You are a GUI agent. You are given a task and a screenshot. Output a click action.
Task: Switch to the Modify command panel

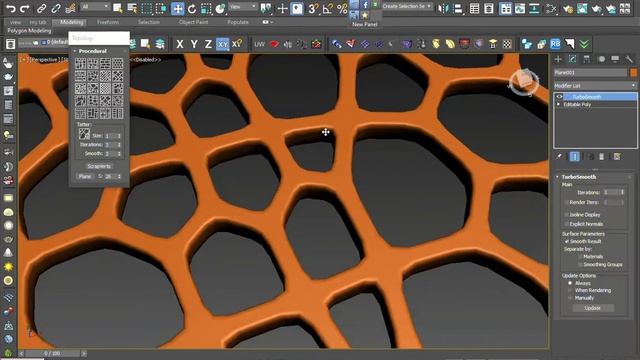pos(572,59)
